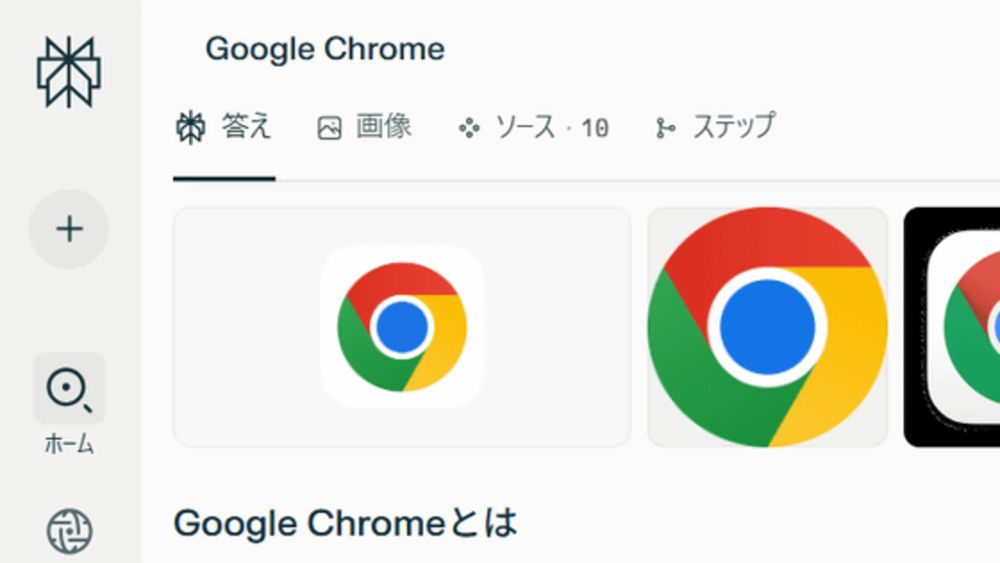Open the ステップ tab

click(716, 126)
